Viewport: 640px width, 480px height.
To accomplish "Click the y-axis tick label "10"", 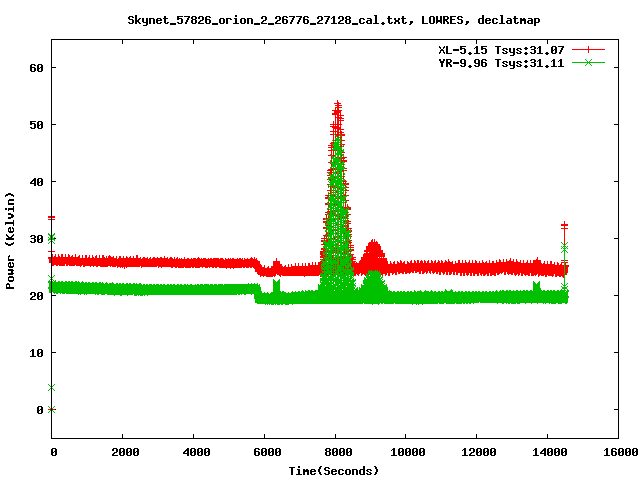I will (x=36, y=353).
